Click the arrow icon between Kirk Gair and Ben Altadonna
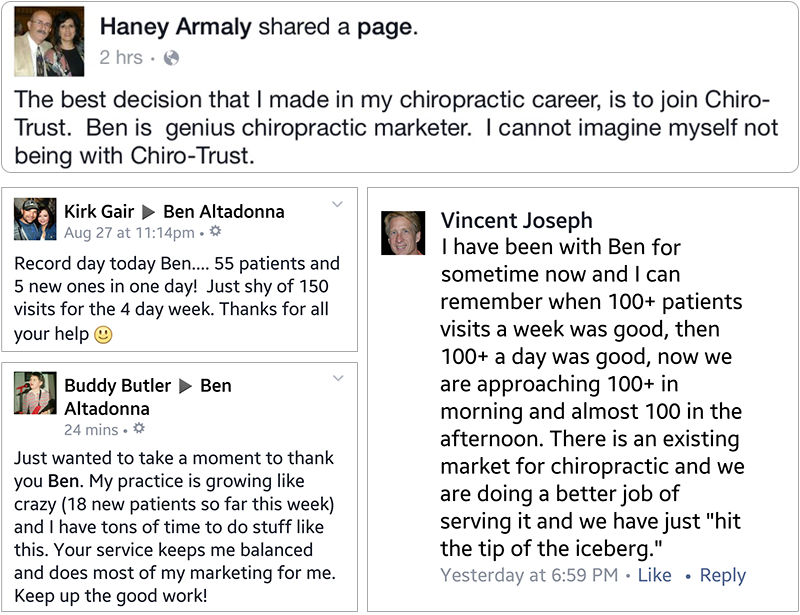Screen dimensions: 800x615 (x=148, y=211)
